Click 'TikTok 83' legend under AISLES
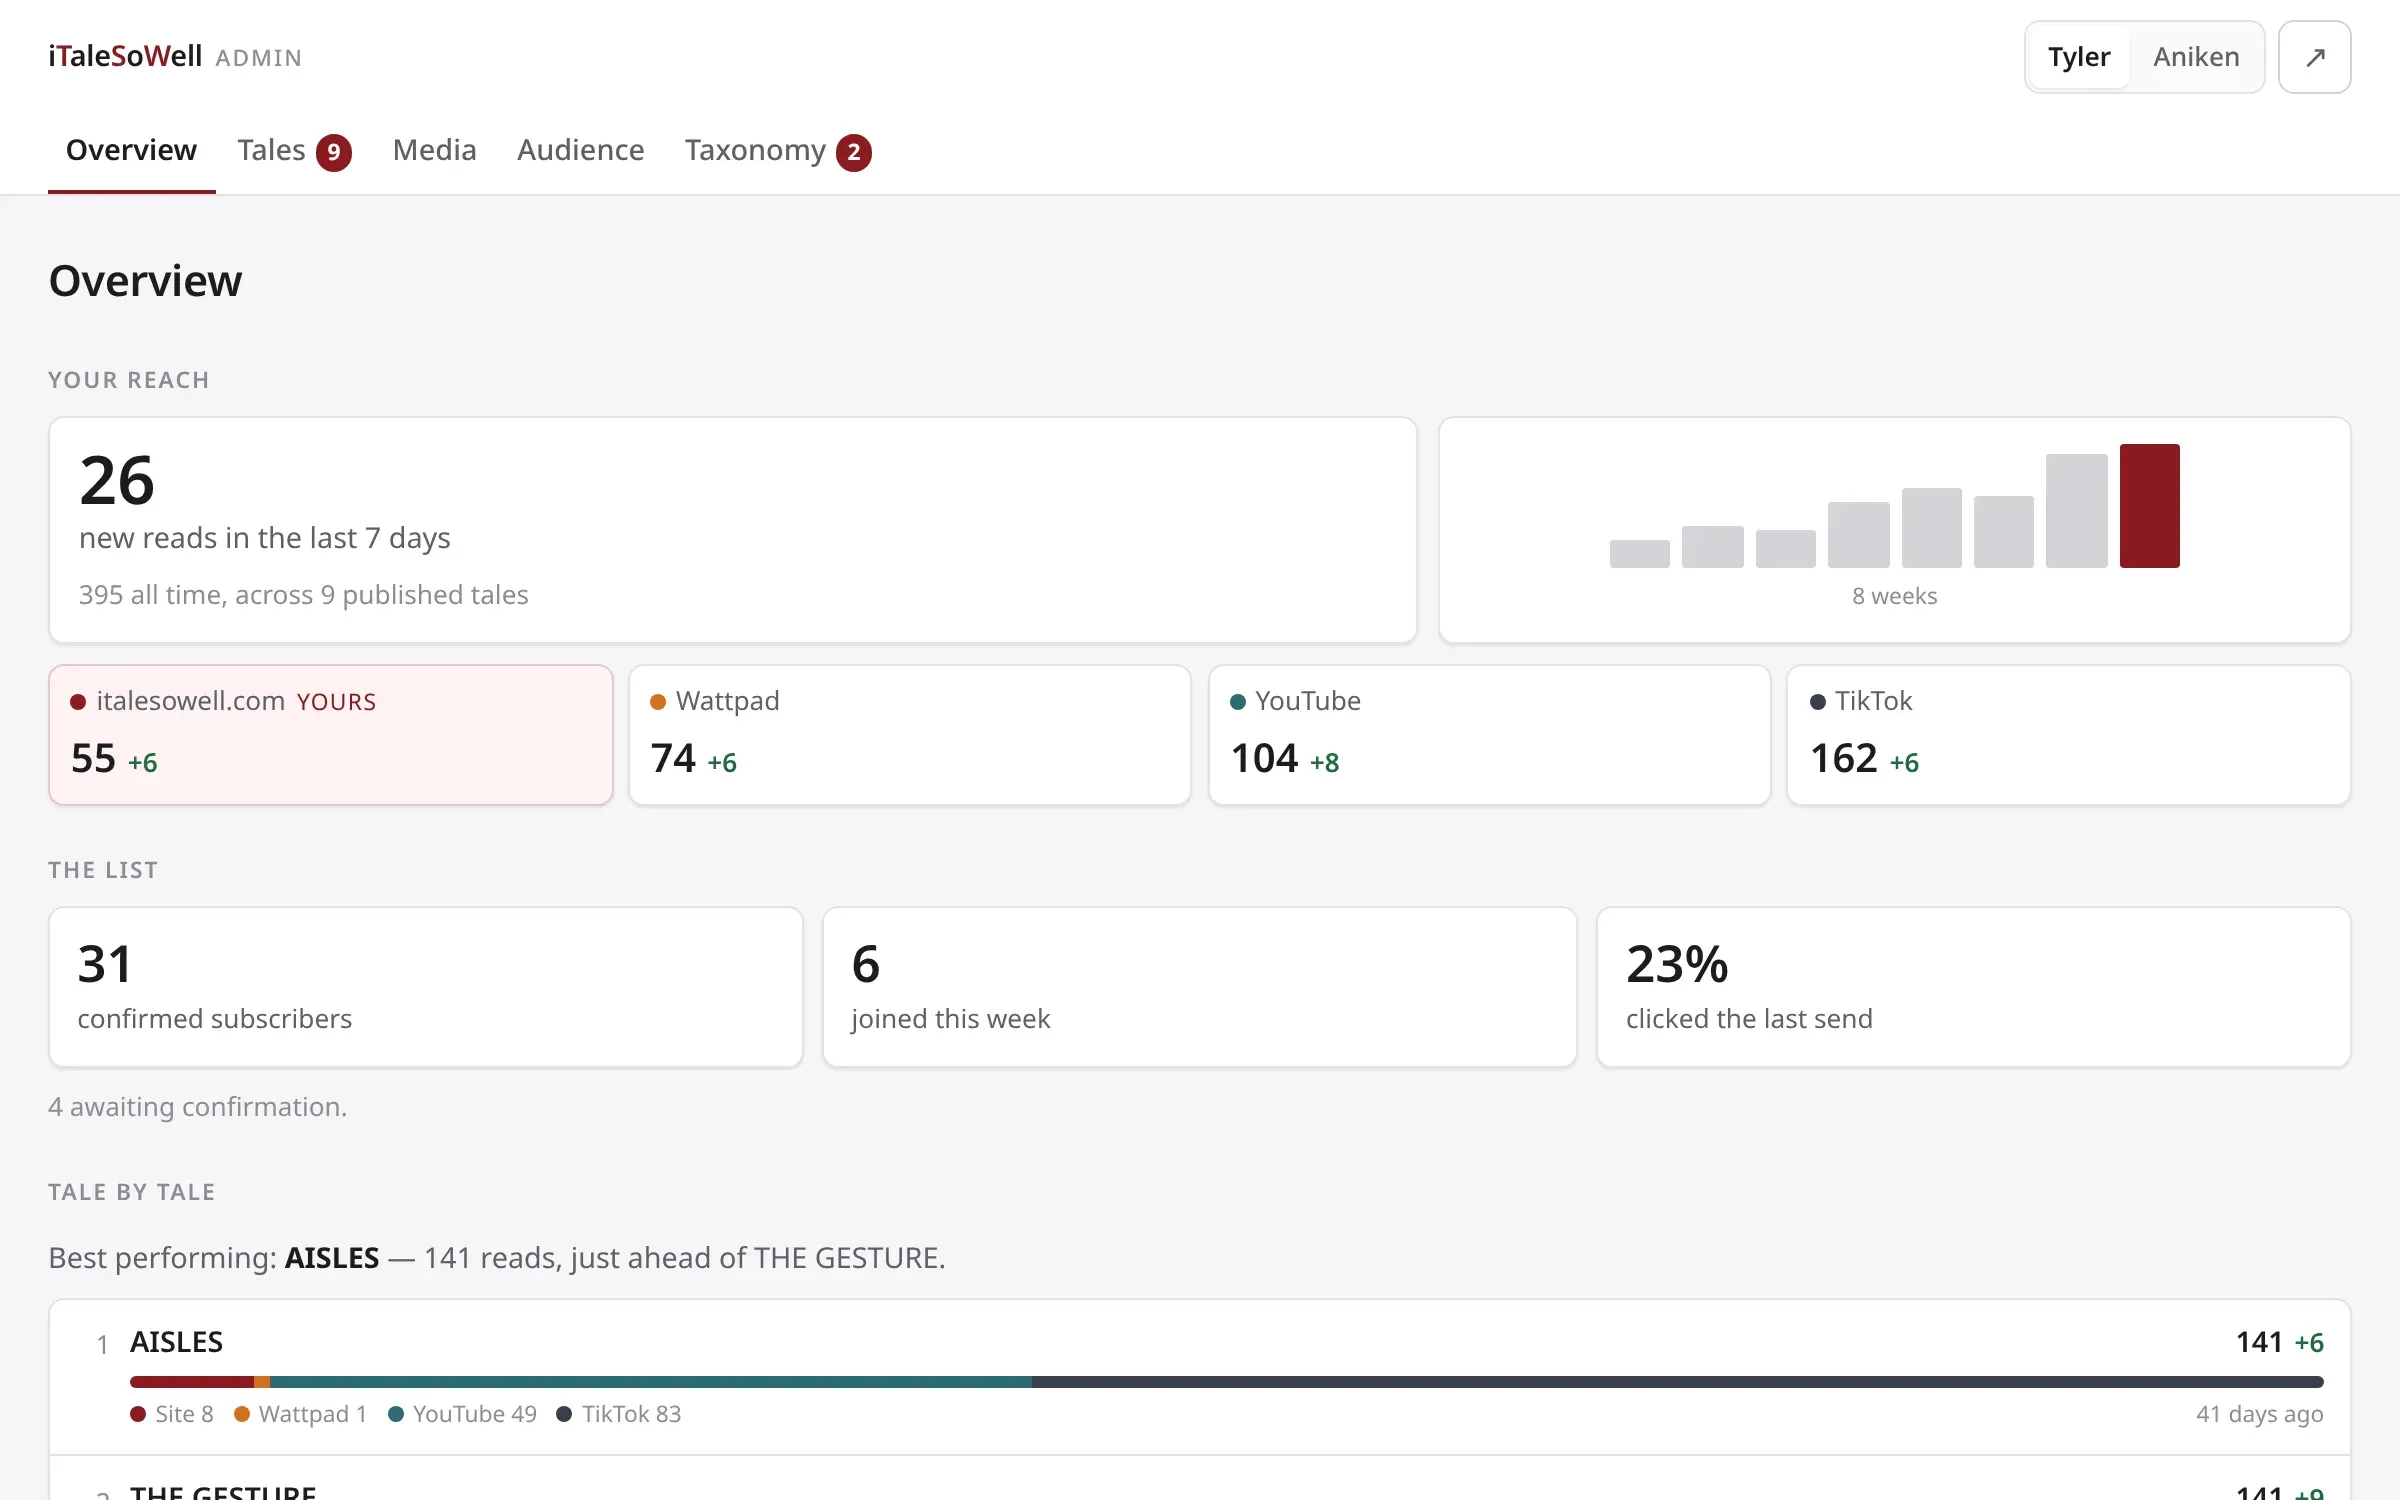Image resolution: width=2400 pixels, height=1500 pixels. pyautogui.click(x=619, y=1414)
